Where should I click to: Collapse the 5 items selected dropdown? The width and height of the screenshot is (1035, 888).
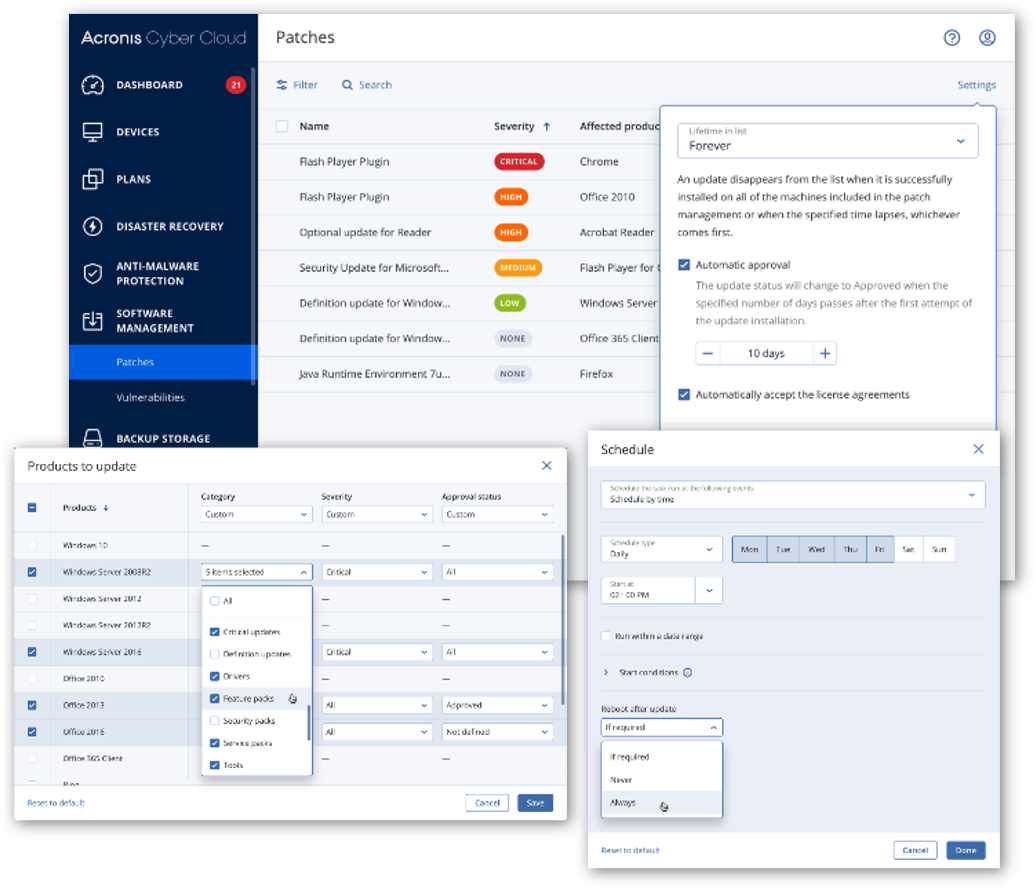tap(256, 572)
